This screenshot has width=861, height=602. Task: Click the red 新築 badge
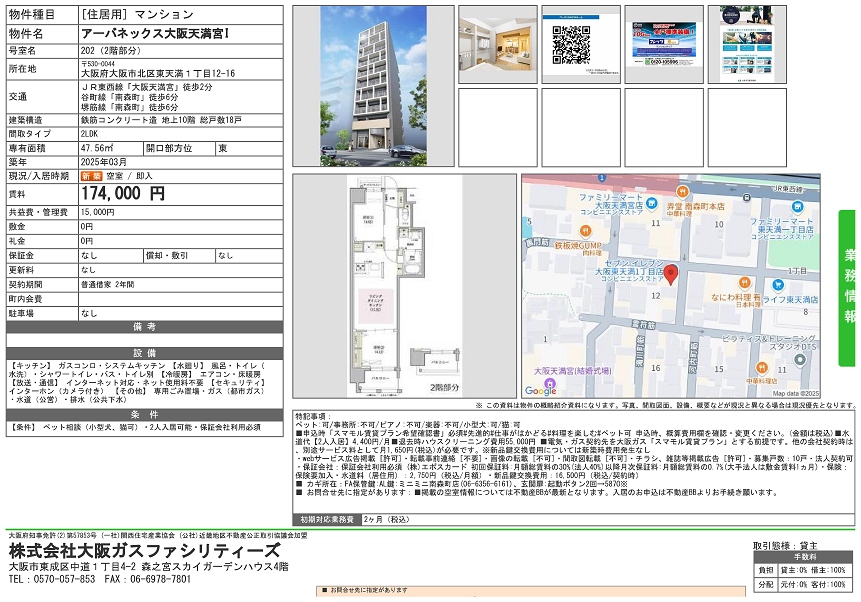(91, 175)
